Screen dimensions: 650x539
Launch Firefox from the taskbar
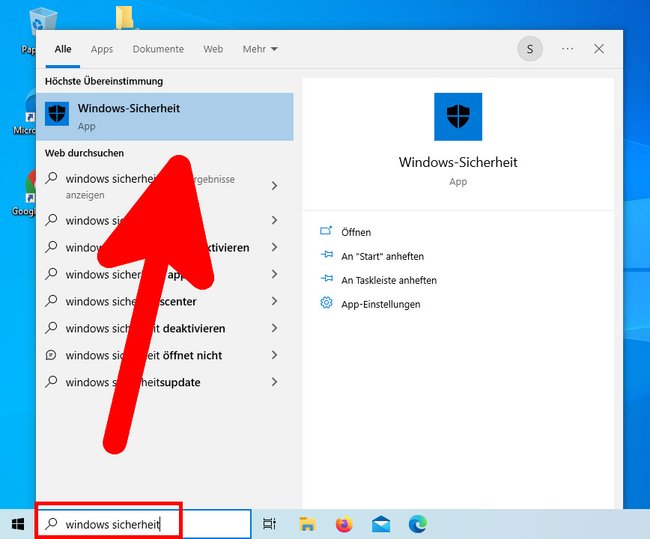[344, 524]
